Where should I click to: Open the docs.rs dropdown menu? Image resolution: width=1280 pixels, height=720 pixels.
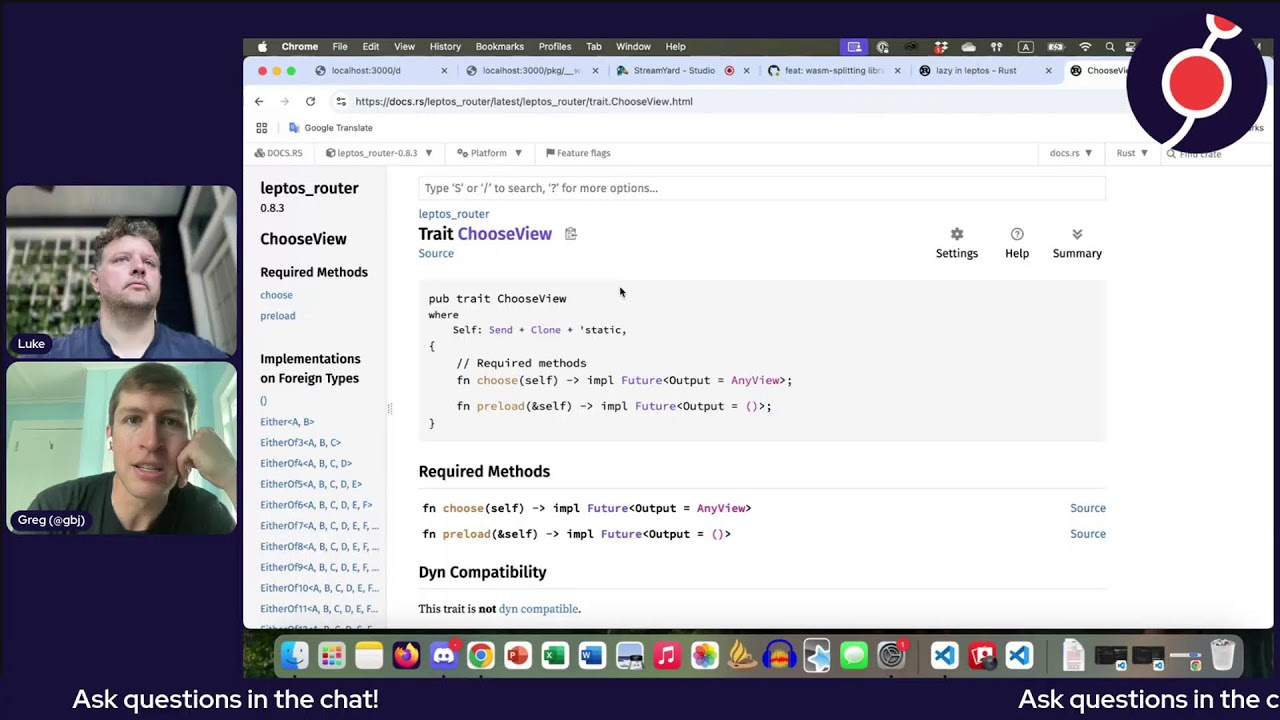[x=1071, y=153]
